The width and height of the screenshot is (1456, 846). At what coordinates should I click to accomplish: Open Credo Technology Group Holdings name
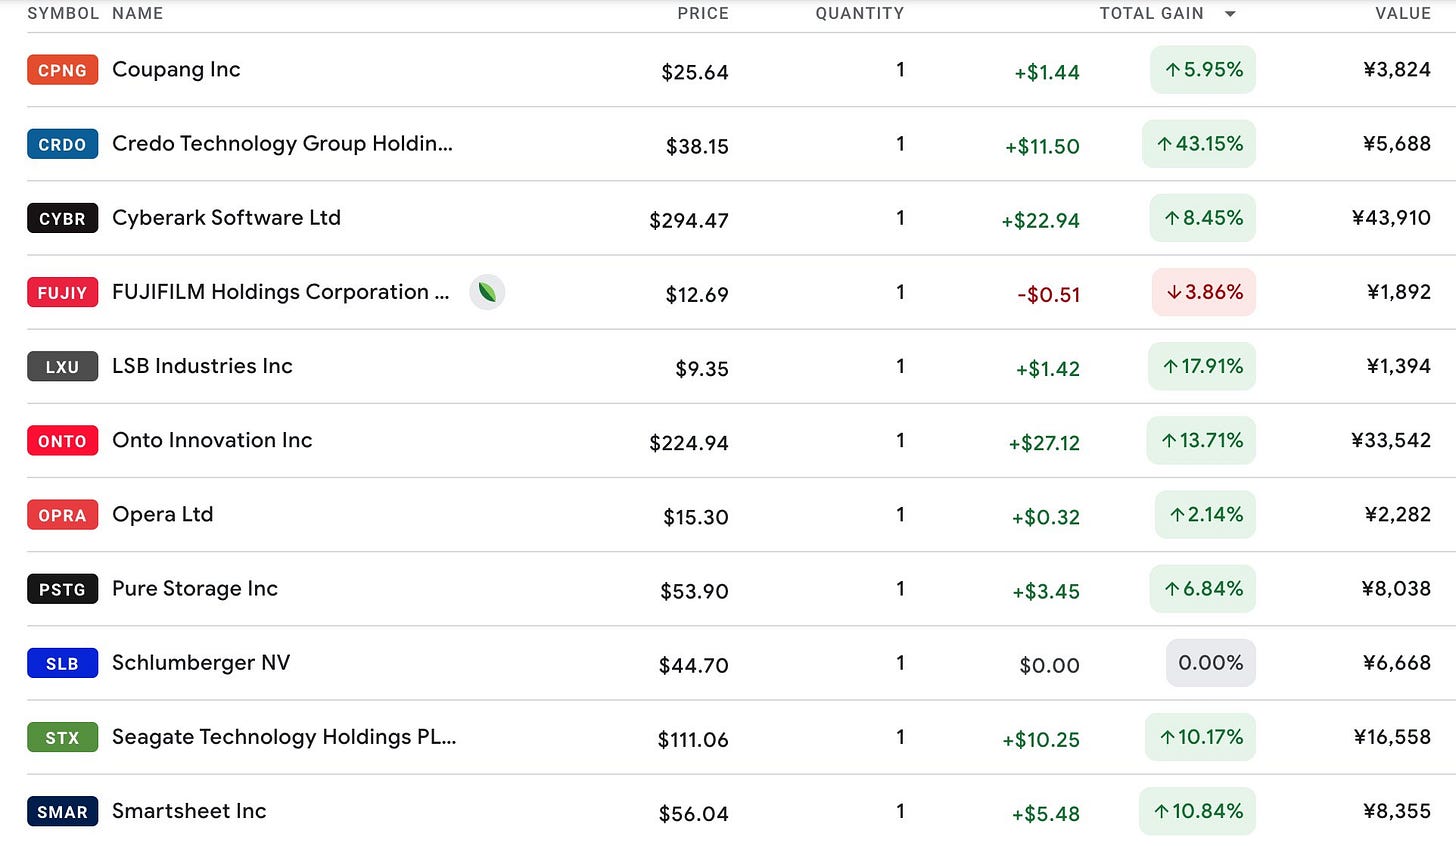pyautogui.click(x=282, y=144)
